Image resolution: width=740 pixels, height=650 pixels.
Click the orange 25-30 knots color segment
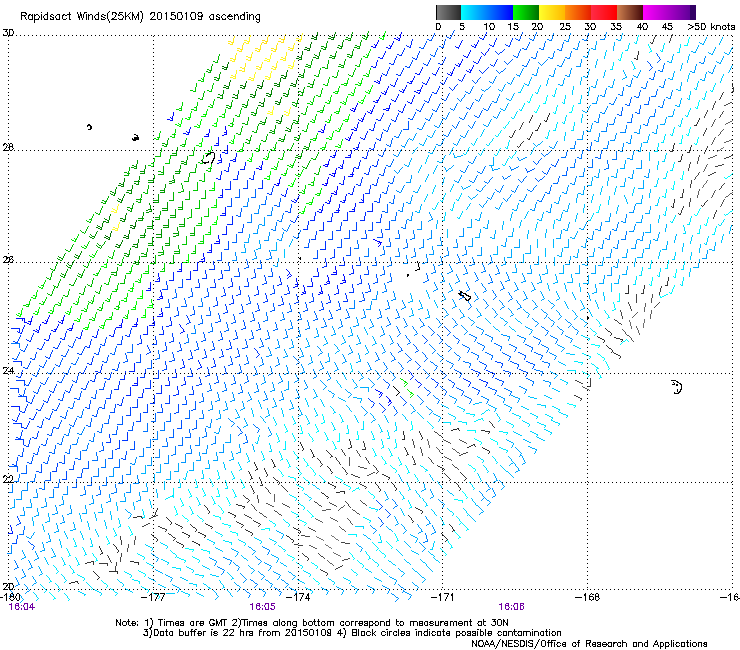[578, 12]
